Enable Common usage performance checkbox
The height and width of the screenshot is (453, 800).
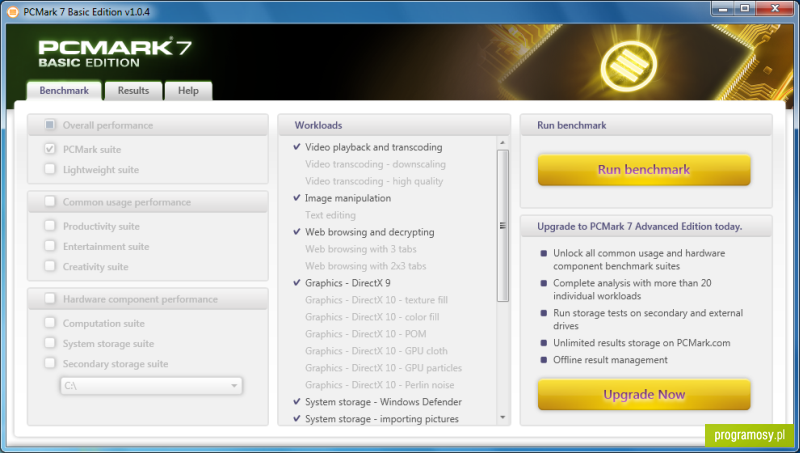(x=49, y=202)
